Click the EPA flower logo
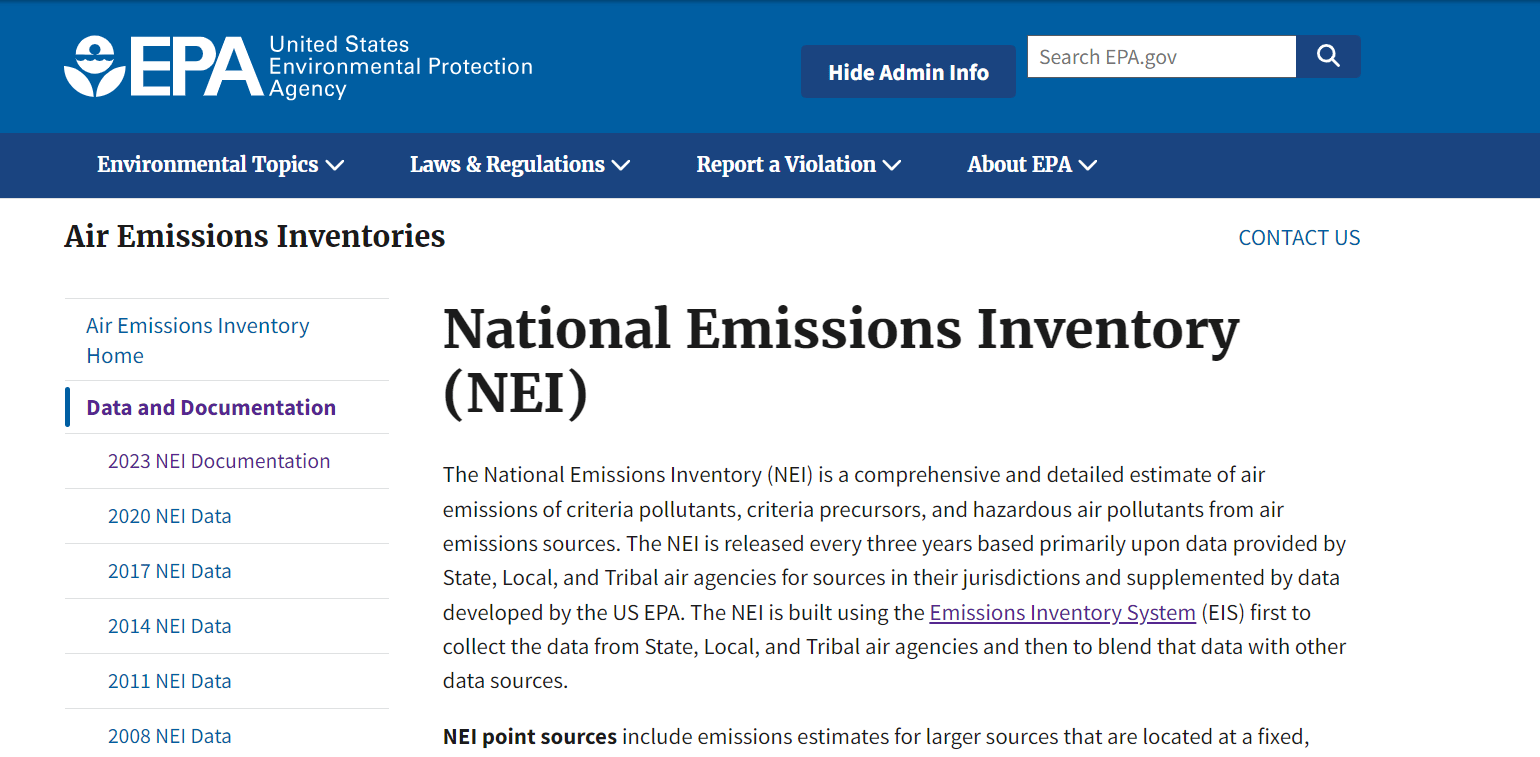The image size is (1540, 757). coord(95,66)
